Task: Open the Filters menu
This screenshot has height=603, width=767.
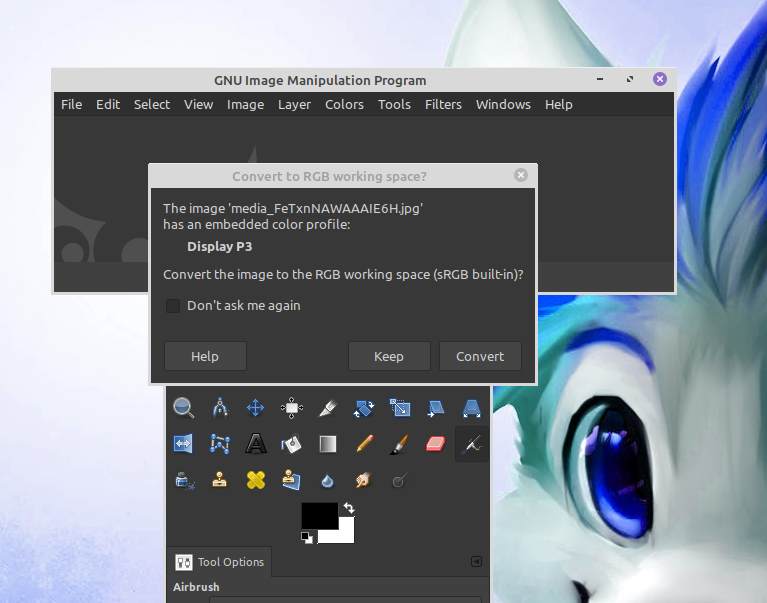Action: 443,104
